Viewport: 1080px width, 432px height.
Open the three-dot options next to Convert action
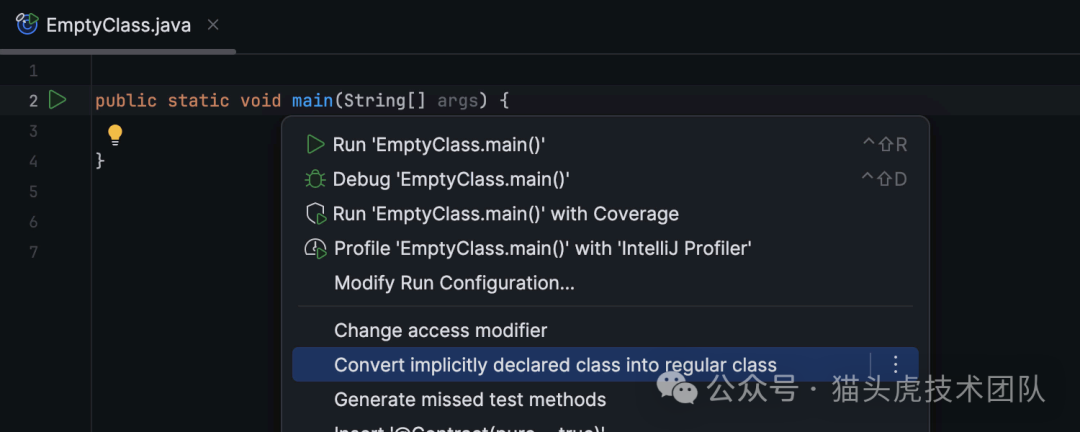coord(896,365)
